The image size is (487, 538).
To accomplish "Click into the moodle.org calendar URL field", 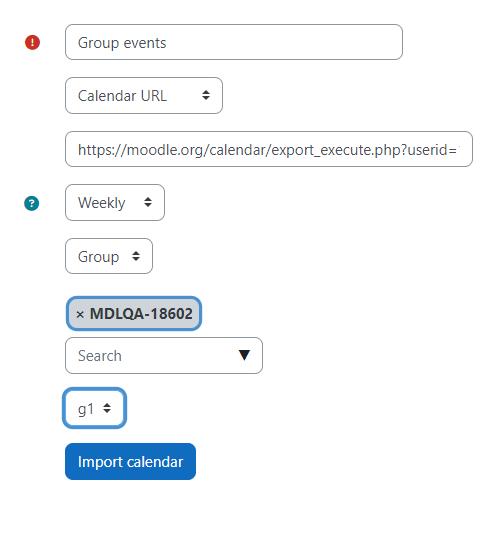I will tap(269, 149).
